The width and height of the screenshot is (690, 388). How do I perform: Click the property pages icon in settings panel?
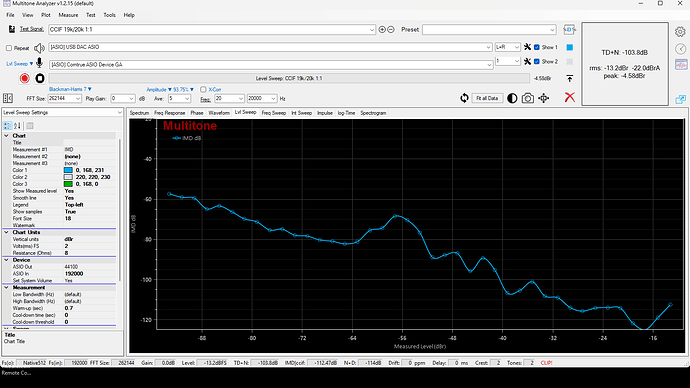30,126
